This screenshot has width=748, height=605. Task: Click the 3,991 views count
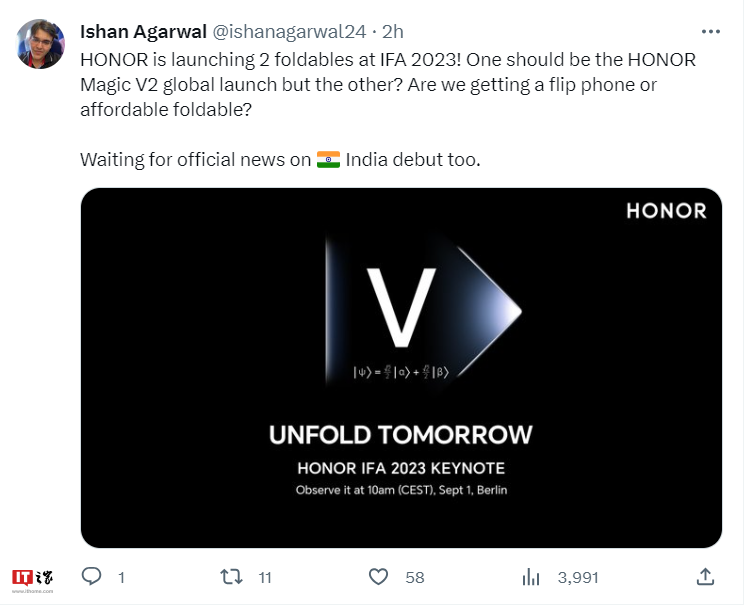point(577,578)
